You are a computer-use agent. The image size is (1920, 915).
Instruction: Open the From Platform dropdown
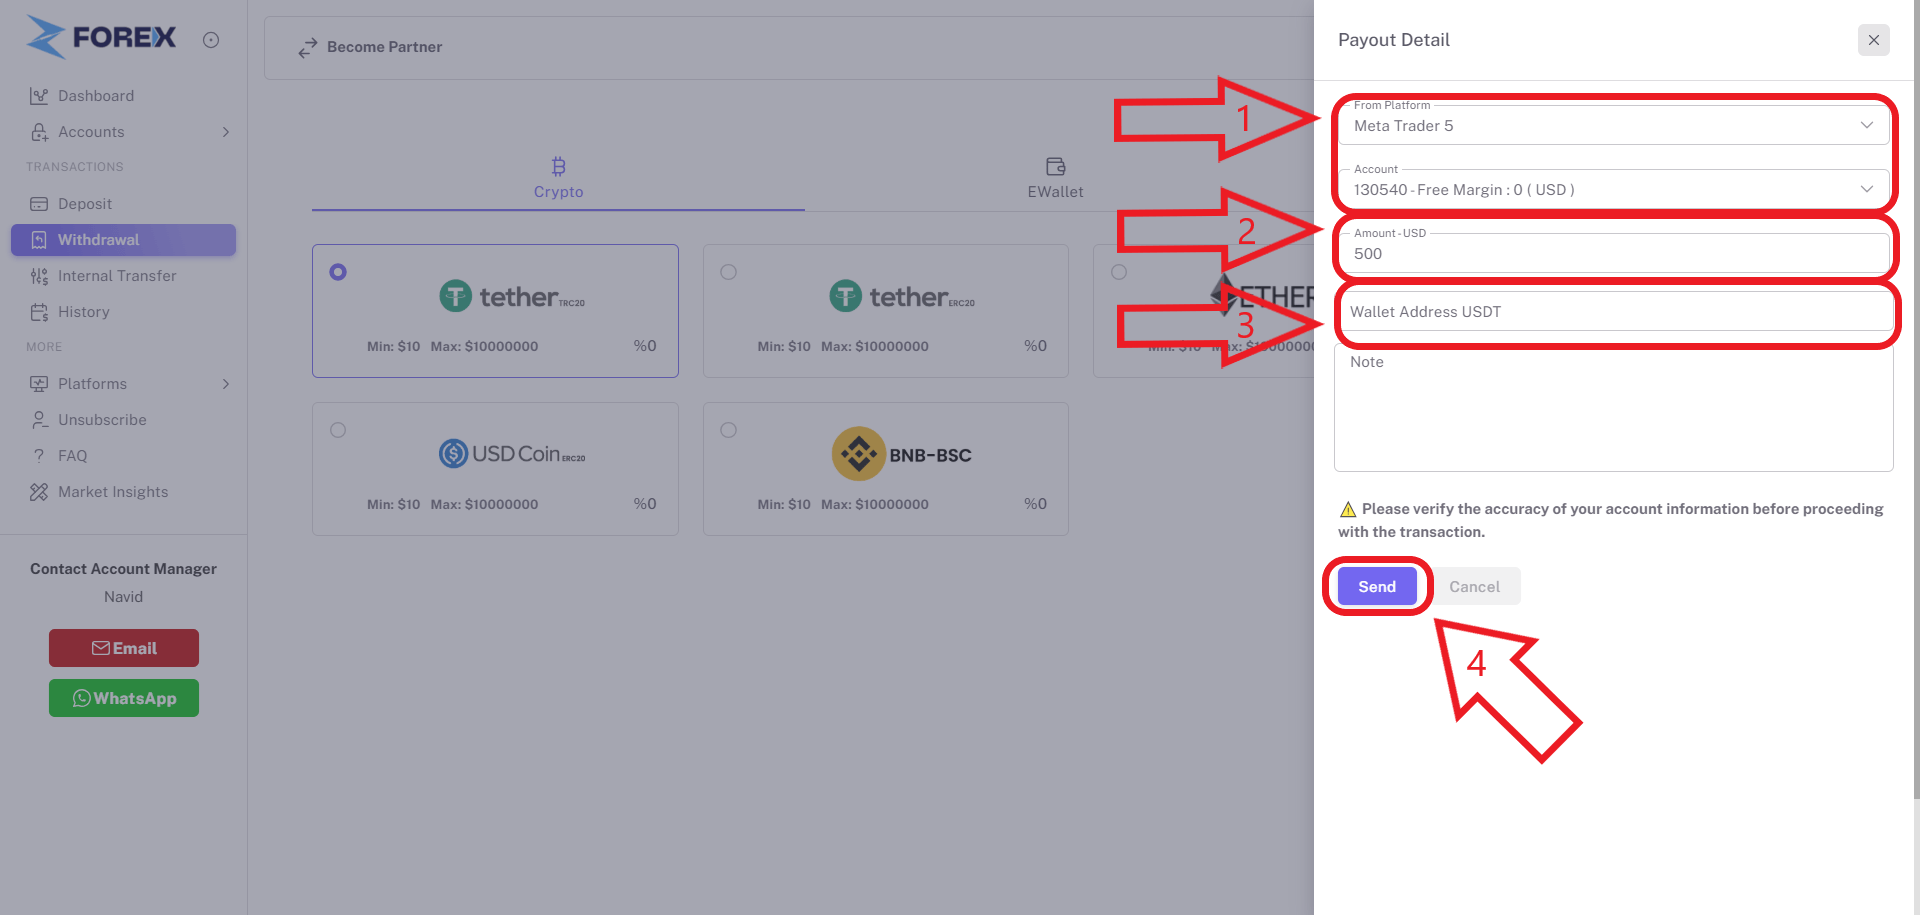click(x=1612, y=125)
